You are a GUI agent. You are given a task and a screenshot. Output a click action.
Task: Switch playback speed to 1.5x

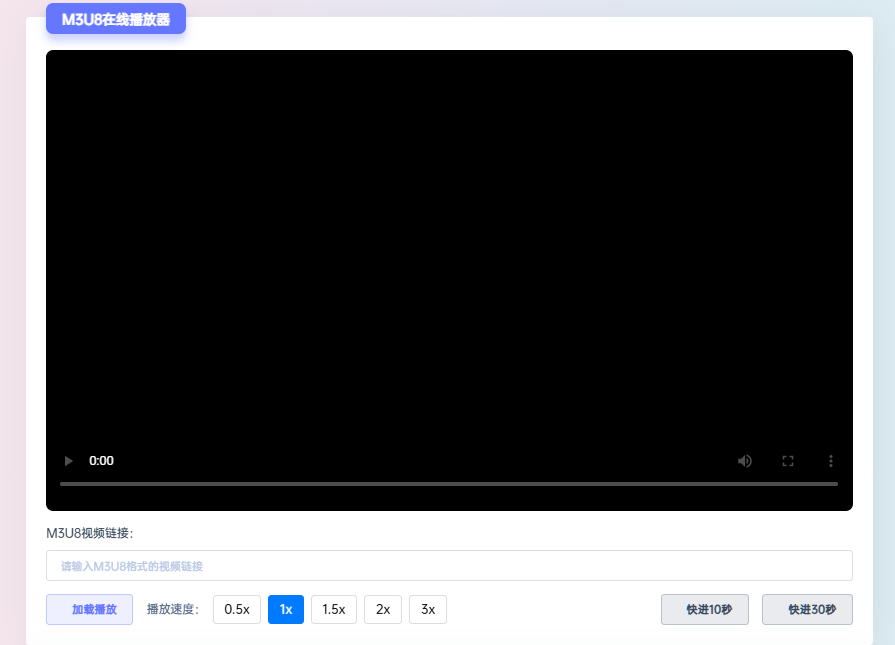point(334,609)
